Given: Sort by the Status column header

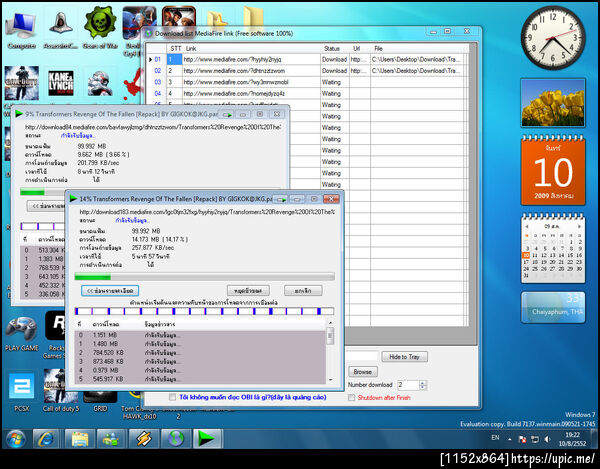Looking at the screenshot, I should click(334, 49).
